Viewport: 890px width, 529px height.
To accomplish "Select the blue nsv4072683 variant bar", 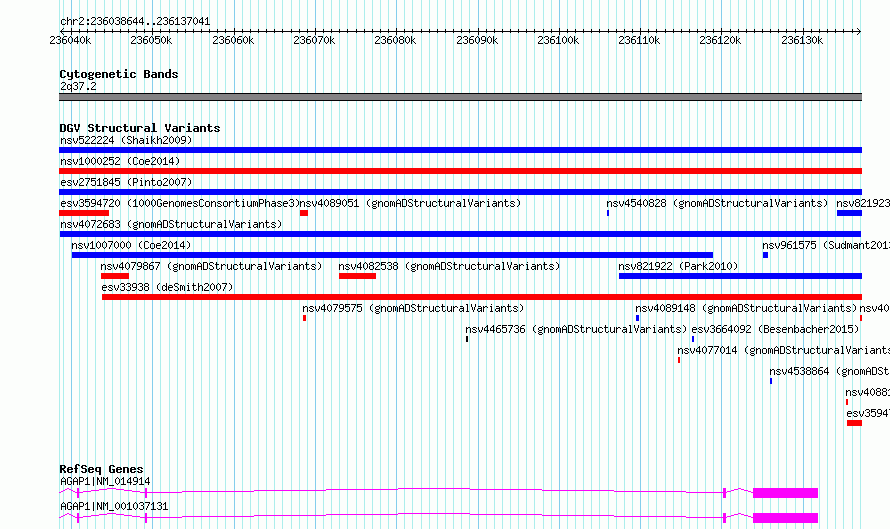I will (x=460, y=234).
